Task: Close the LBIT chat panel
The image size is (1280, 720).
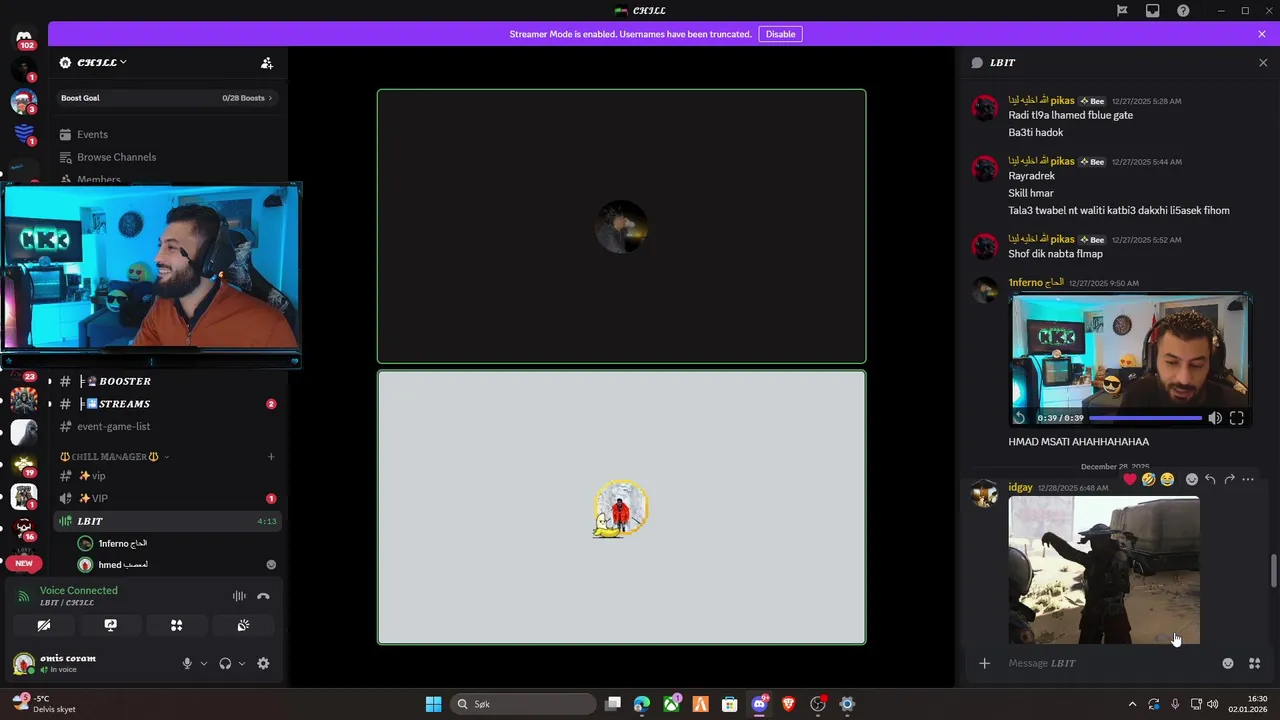Action: 1263,62
